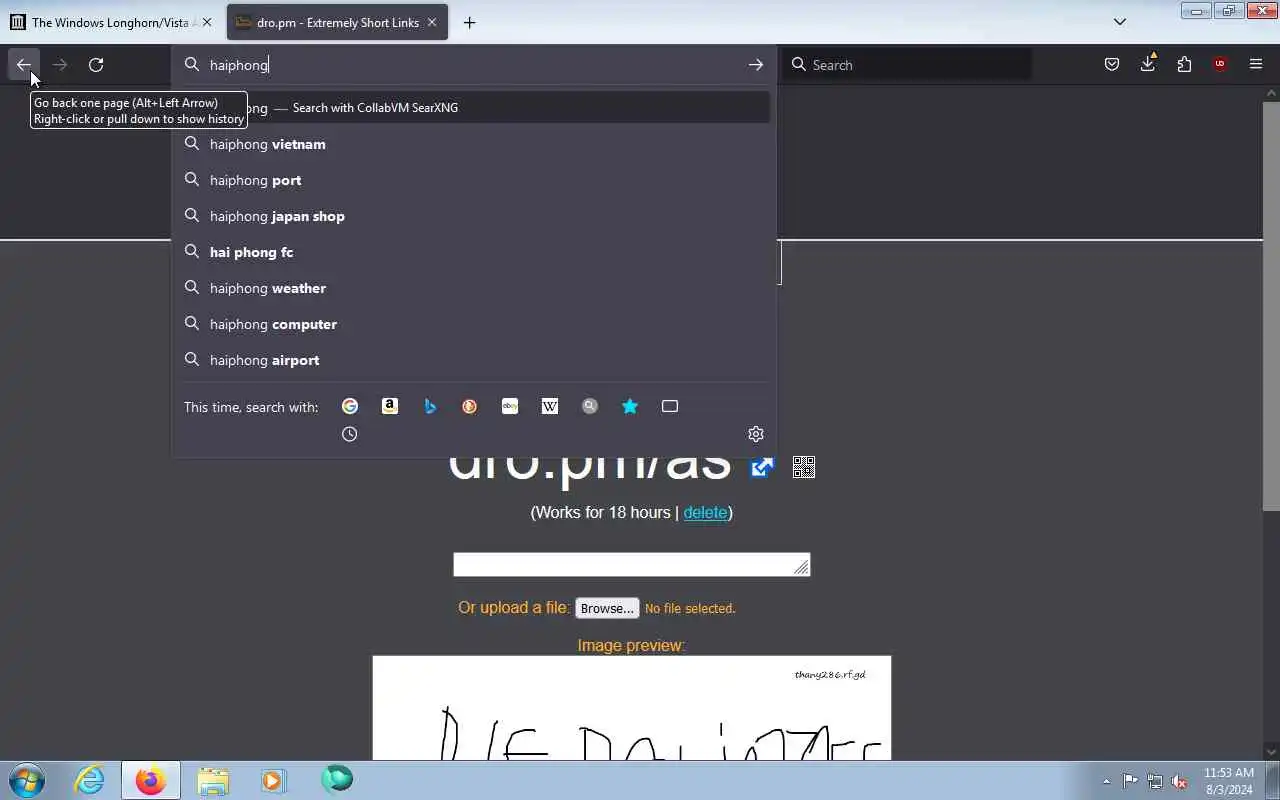
Task: Open the extensions puzzle icon
Action: 1184,65
